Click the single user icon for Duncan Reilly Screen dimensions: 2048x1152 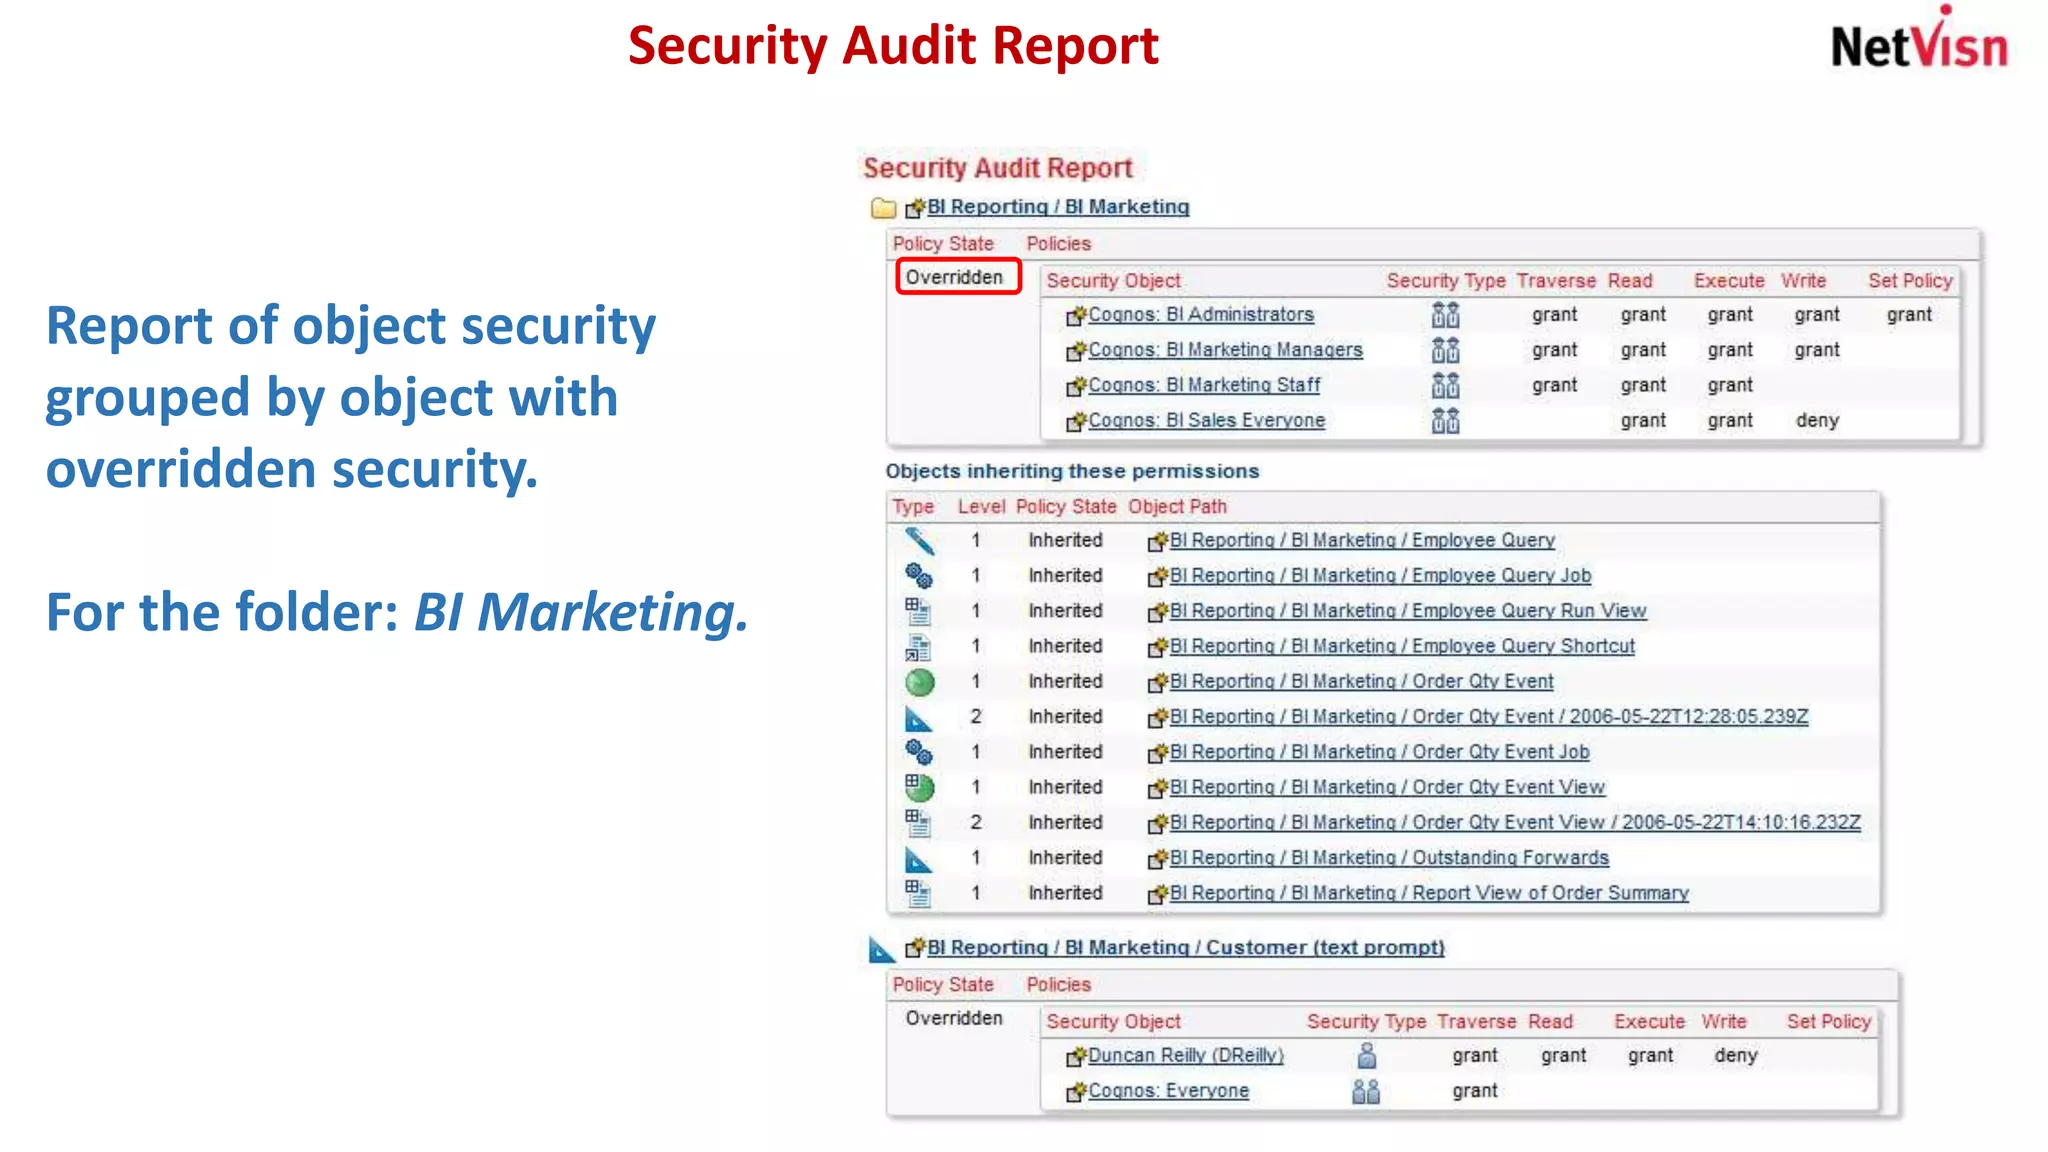coord(1367,1056)
